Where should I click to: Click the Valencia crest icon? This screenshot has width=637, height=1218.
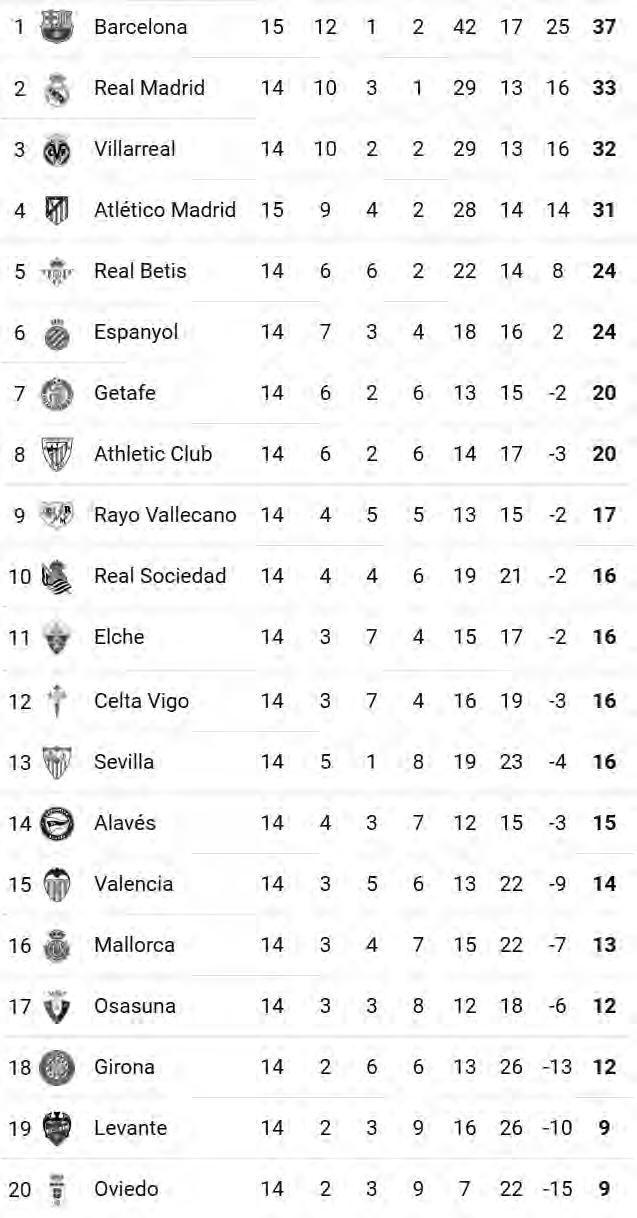(56, 884)
